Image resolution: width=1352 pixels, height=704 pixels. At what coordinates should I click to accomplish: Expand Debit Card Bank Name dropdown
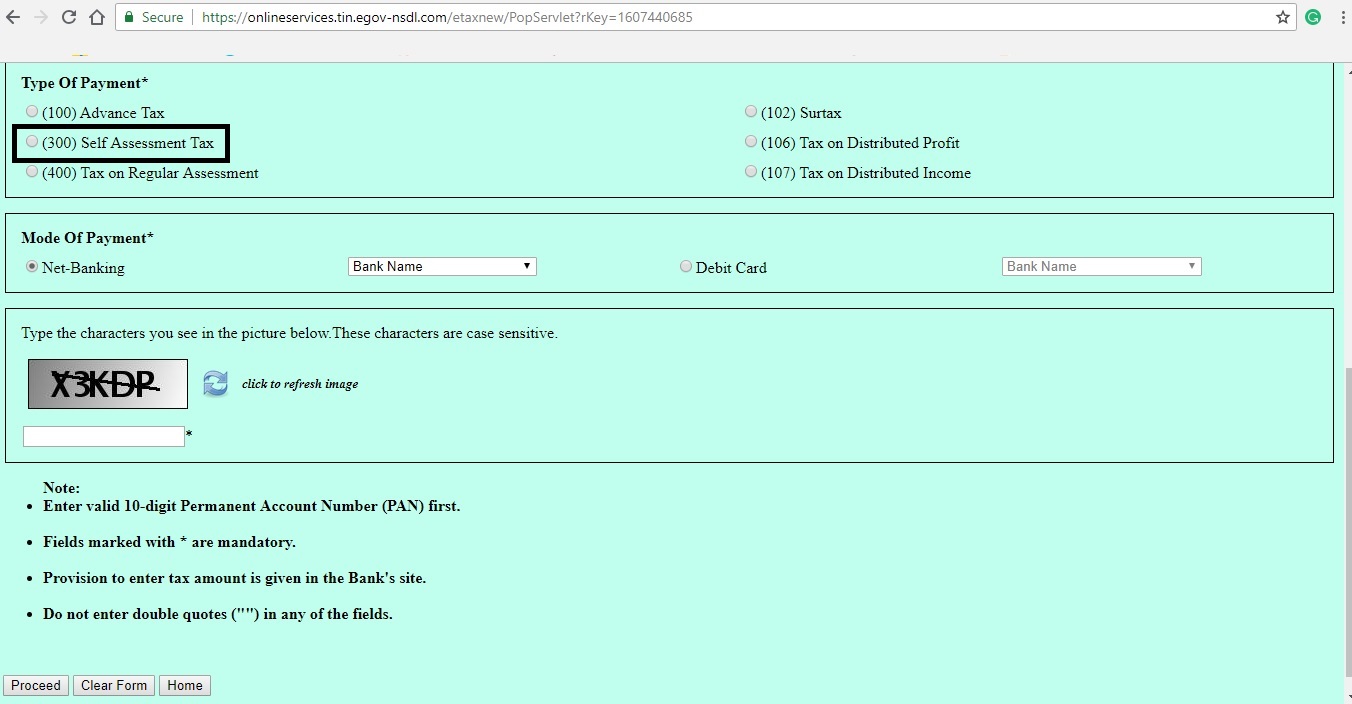(1101, 266)
